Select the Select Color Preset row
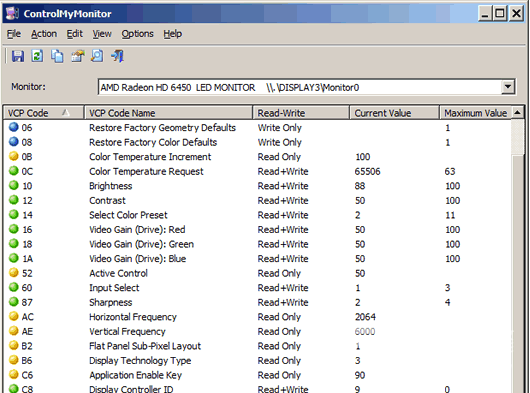The width and height of the screenshot is (530, 393). click(x=257, y=215)
